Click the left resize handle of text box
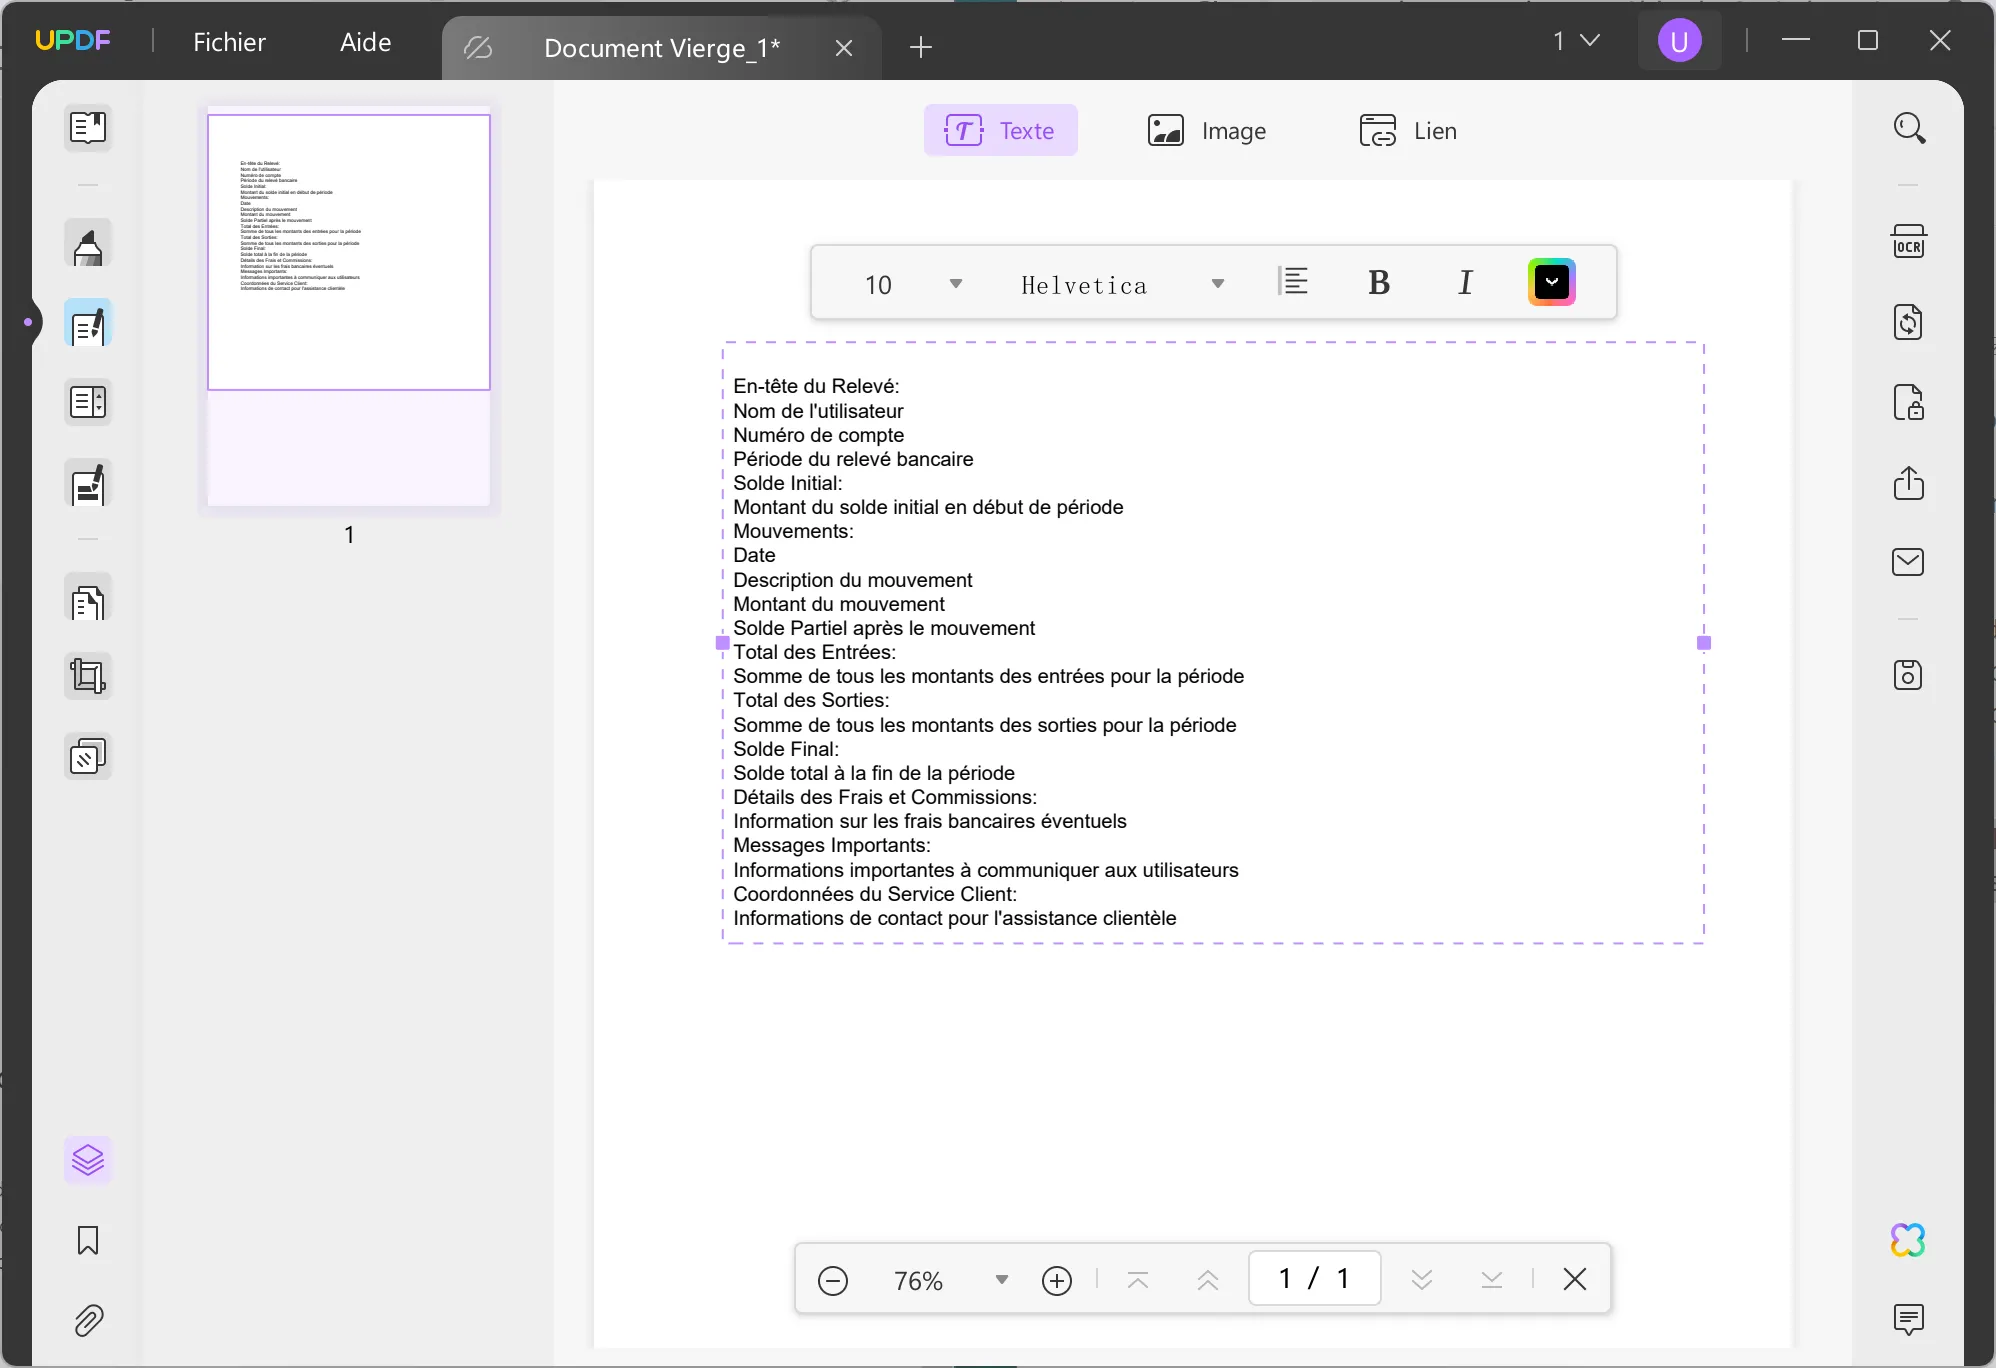1996x1368 pixels. click(x=723, y=643)
